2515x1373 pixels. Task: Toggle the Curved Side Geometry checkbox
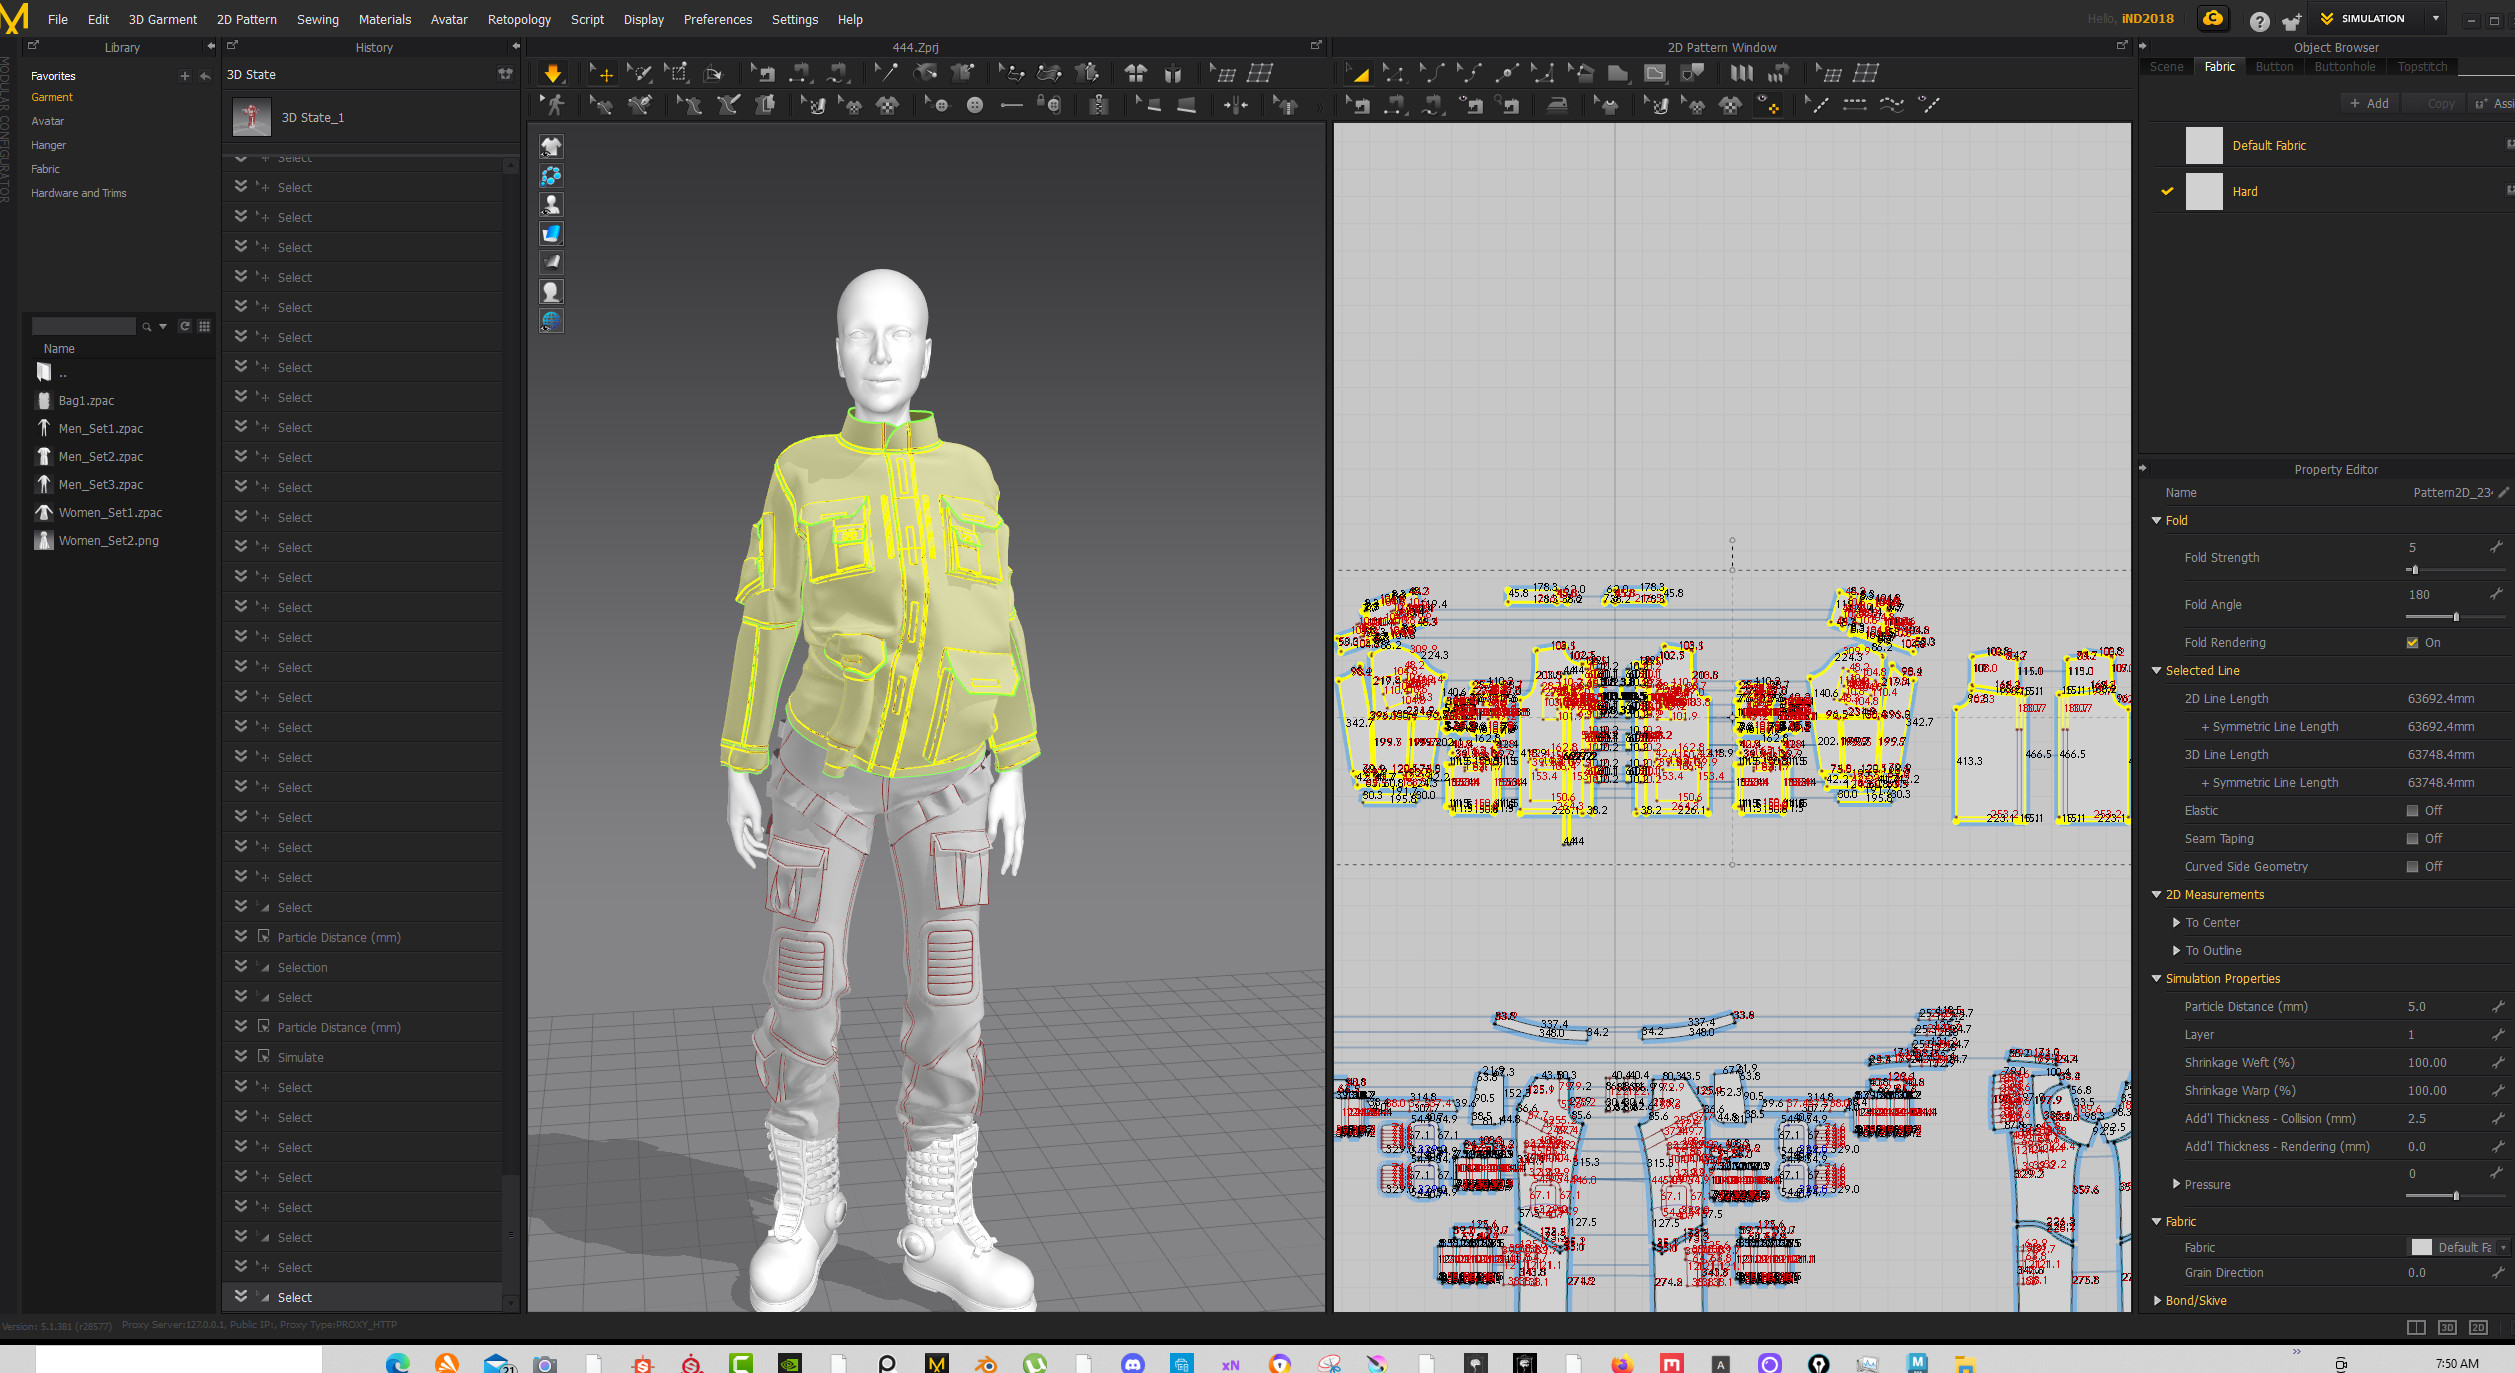click(x=2412, y=867)
